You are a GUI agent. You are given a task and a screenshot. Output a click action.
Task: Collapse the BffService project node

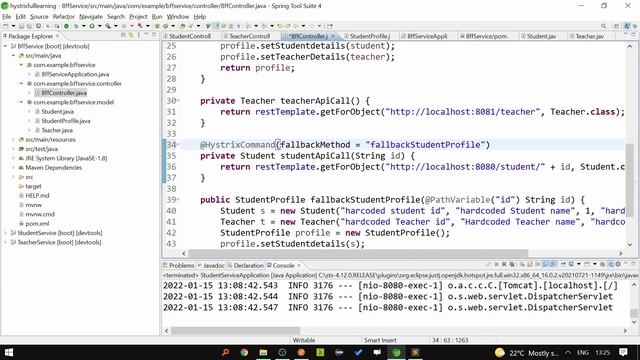pyautogui.click(x=5, y=46)
